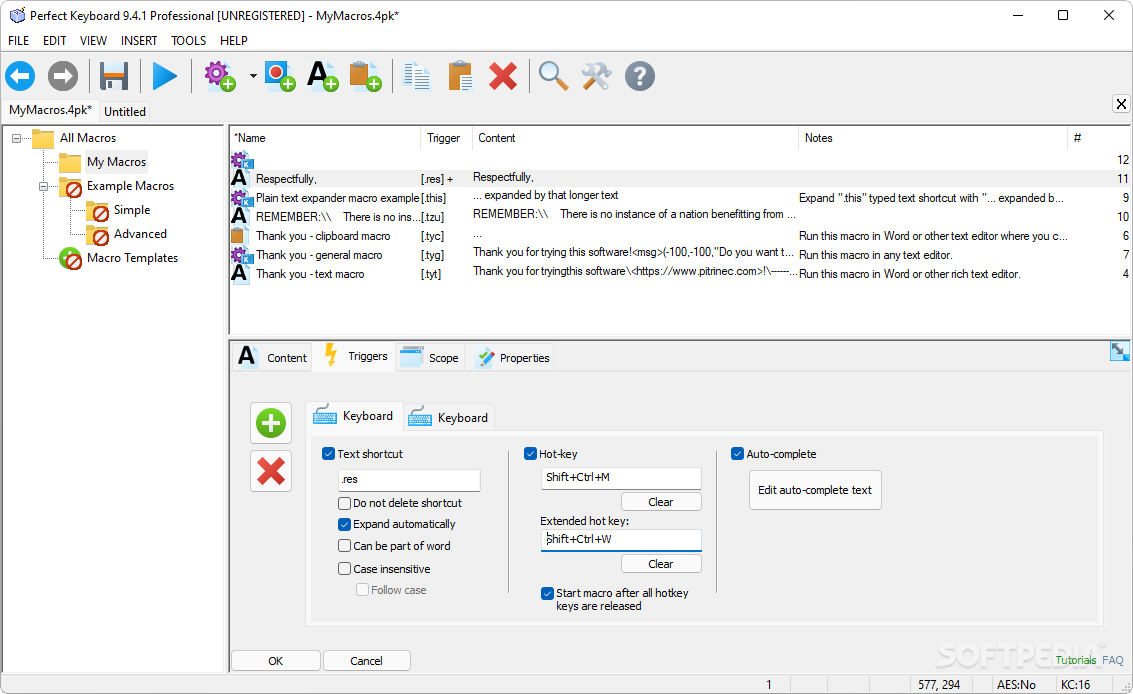Save the file with the floppy disk icon
Image resolution: width=1133 pixels, height=694 pixels.
(x=114, y=76)
